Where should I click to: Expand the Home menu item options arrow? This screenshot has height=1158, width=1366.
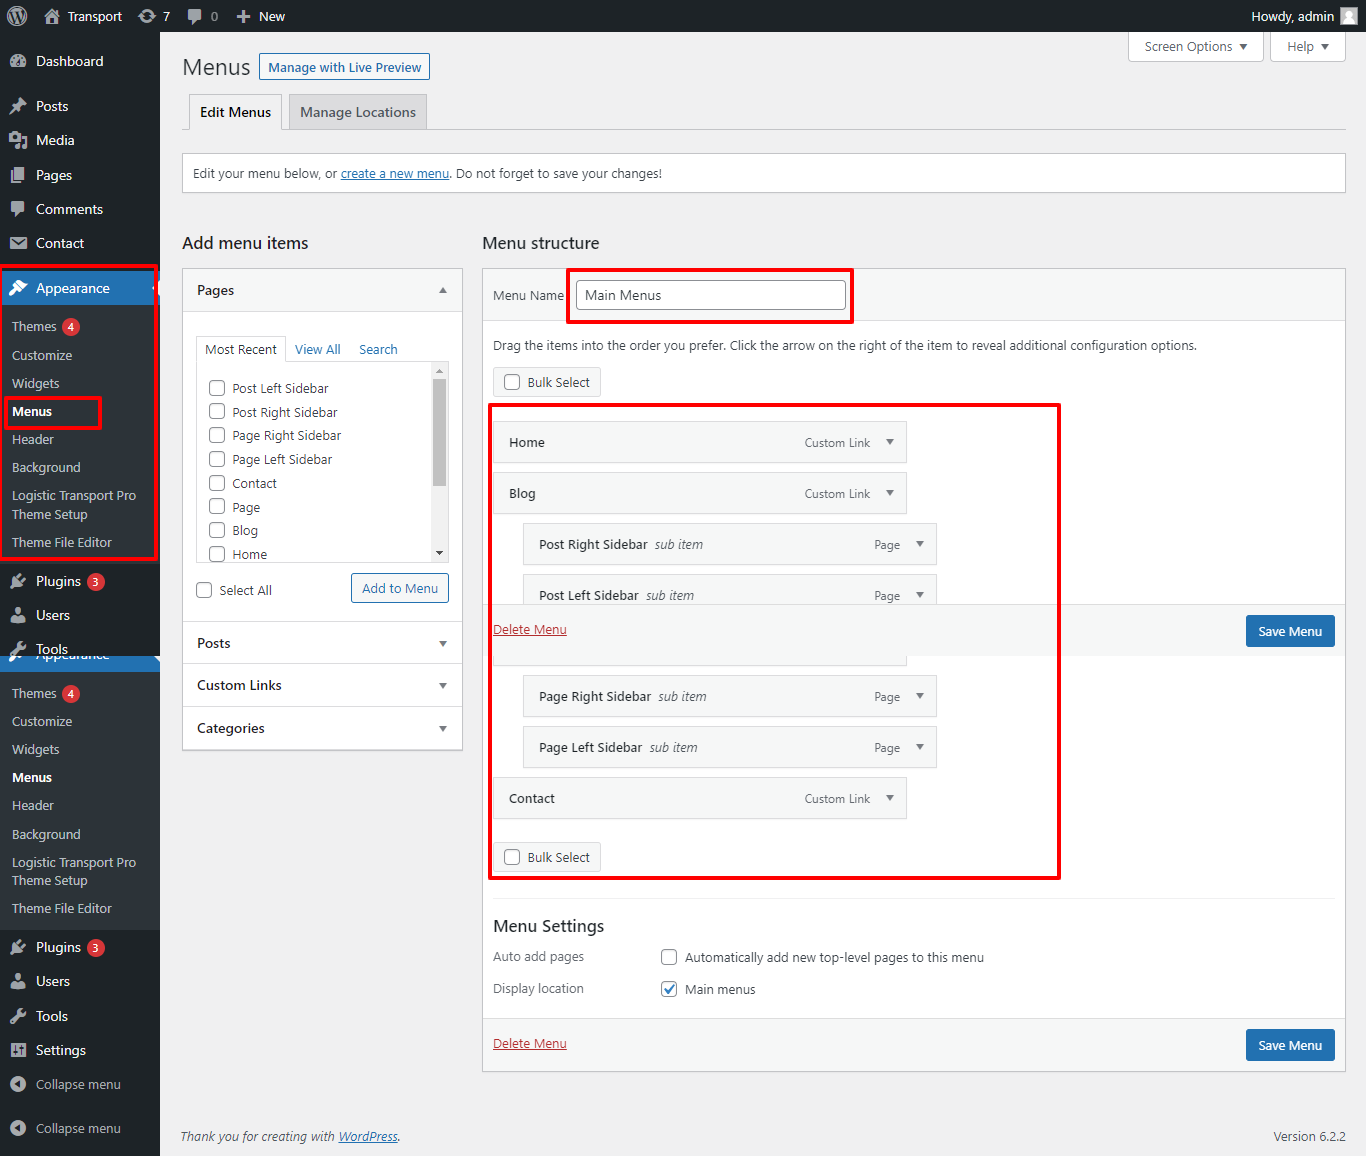890,442
